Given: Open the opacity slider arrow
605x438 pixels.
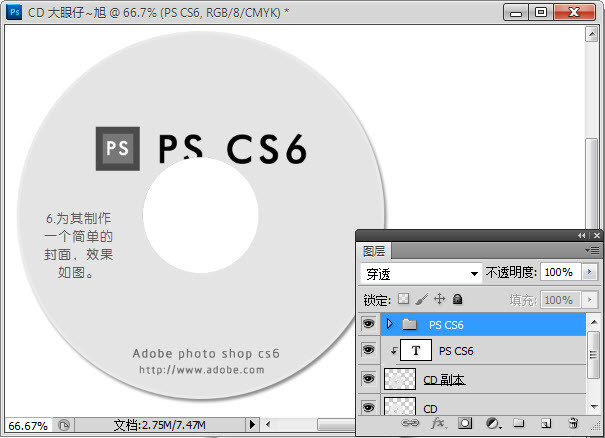Looking at the screenshot, I should pos(589,272).
